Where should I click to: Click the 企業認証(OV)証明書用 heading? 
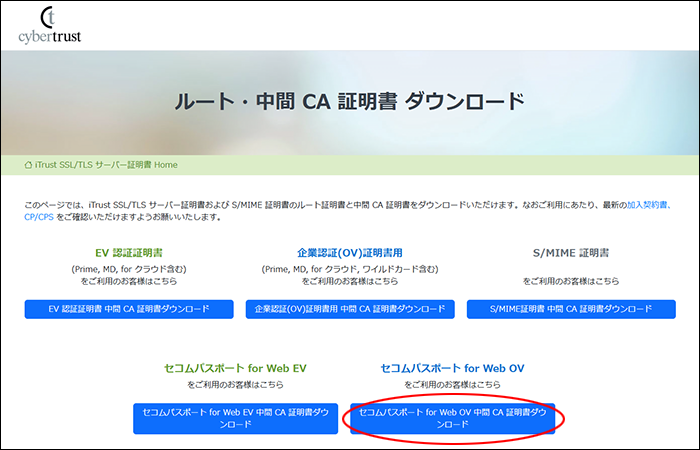pos(350,253)
